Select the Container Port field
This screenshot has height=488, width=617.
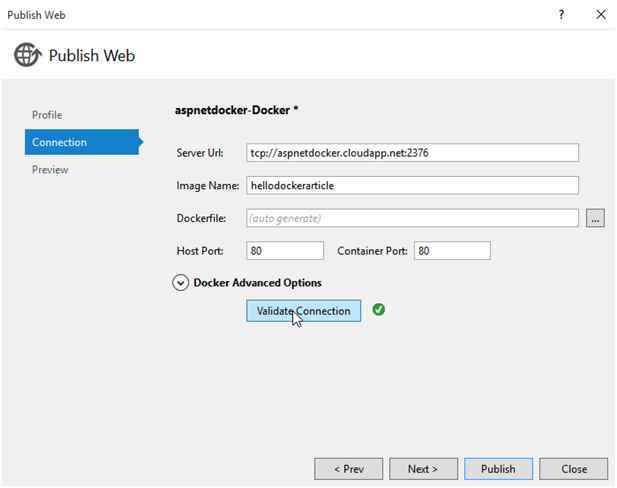(452, 251)
